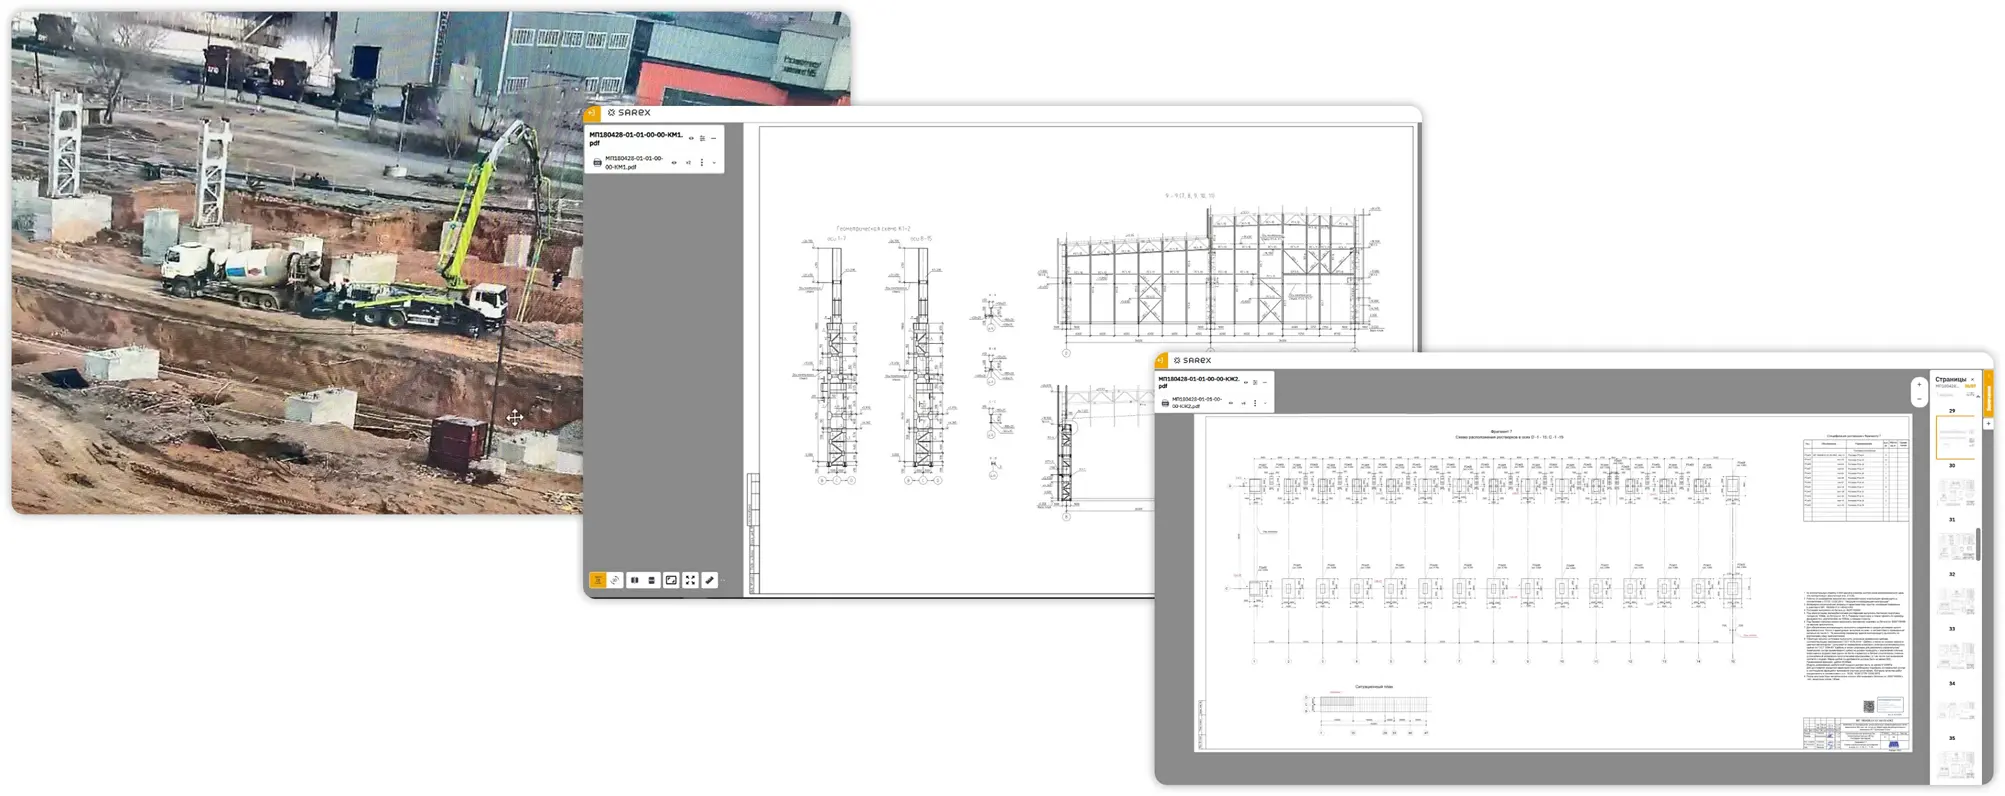This screenshot has height=796, width=2005.
Task: Toggle visibility eye on KM1.pdf sub-item
Action: point(674,162)
